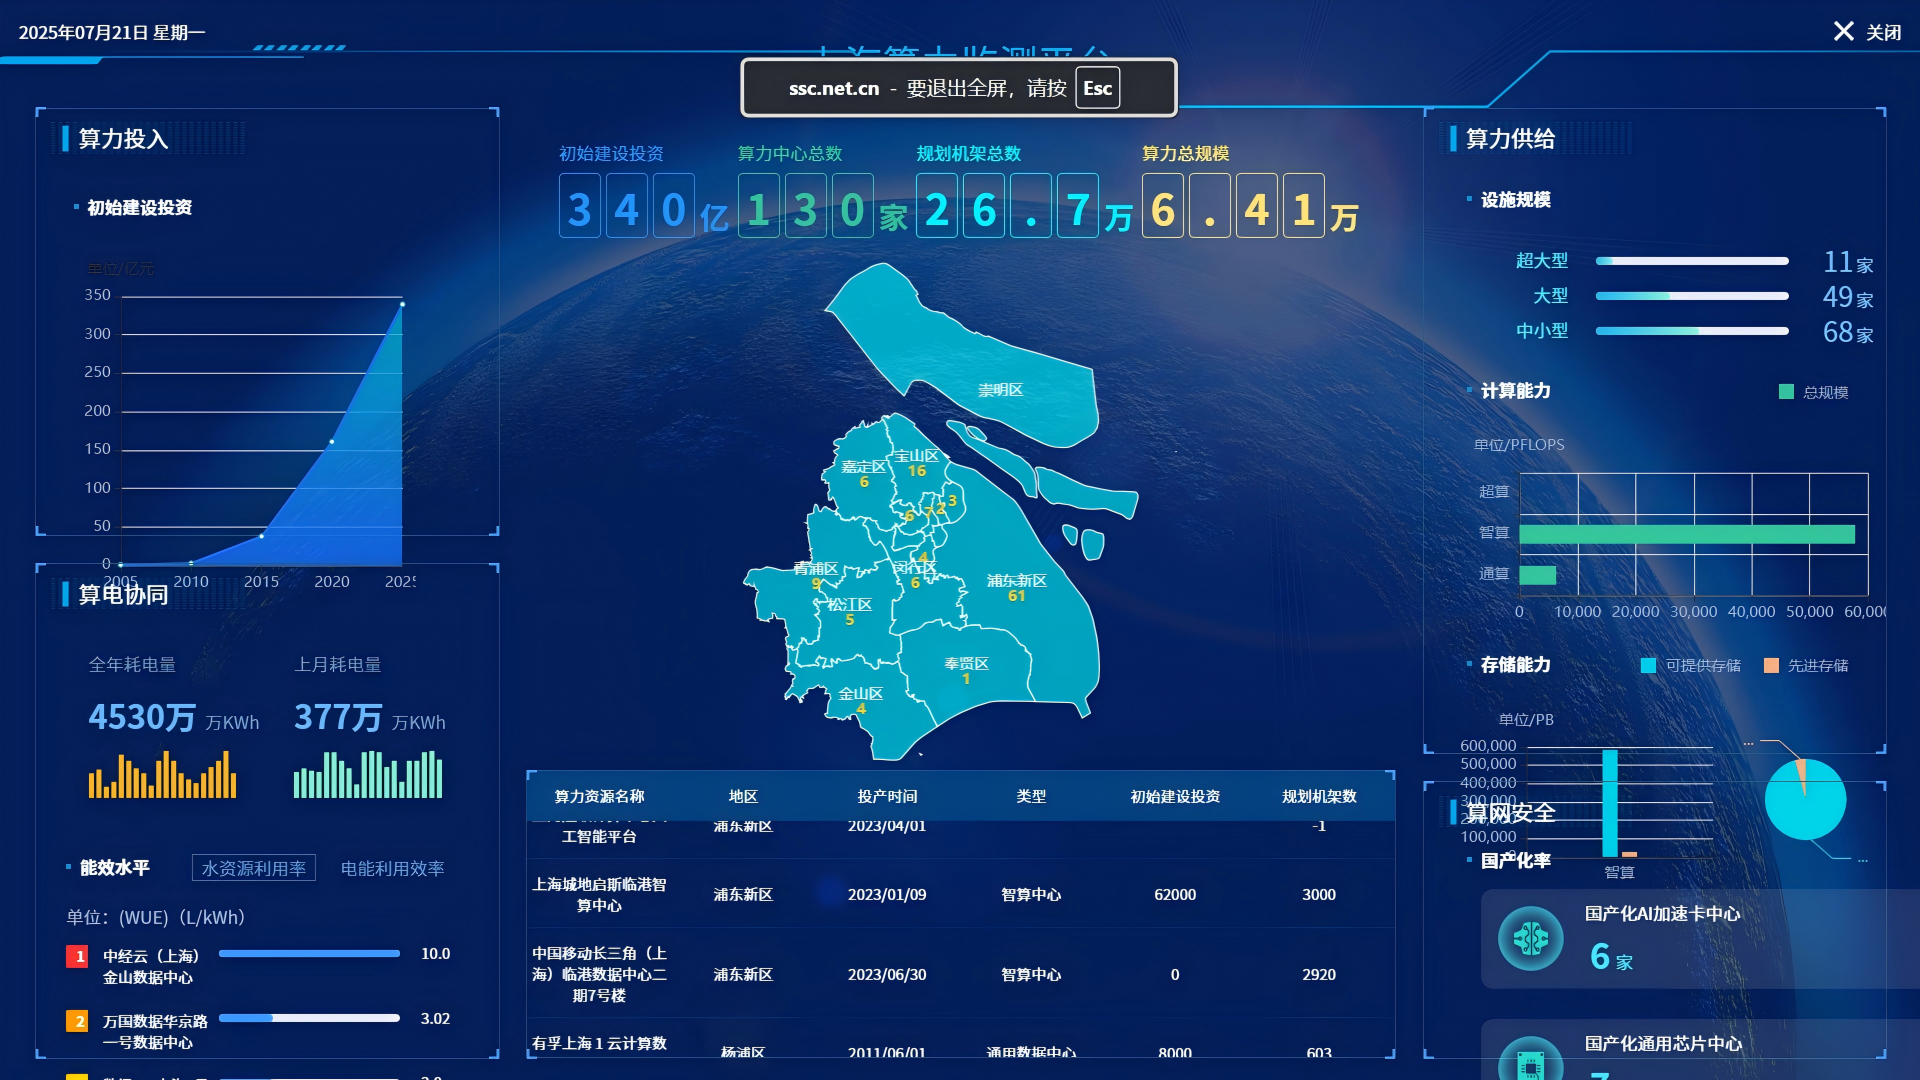Click the 中经云 WUE progress bar
This screenshot has height=1080, width=1920.
(309, 954)
